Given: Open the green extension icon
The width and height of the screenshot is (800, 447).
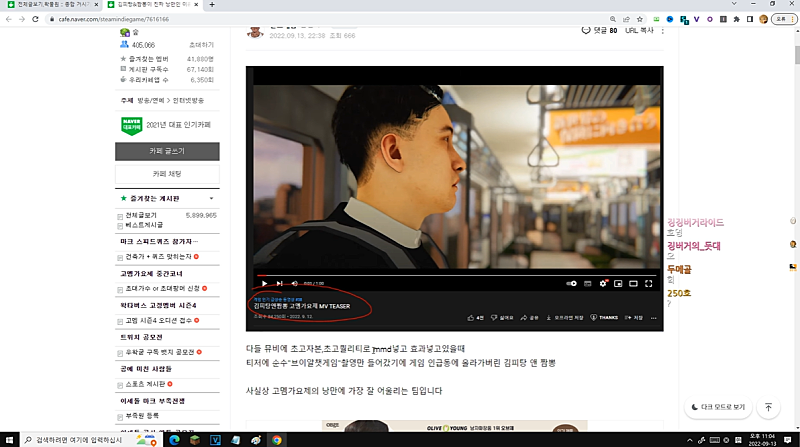Looking at the screenshot, I should [x=656, y=19].
